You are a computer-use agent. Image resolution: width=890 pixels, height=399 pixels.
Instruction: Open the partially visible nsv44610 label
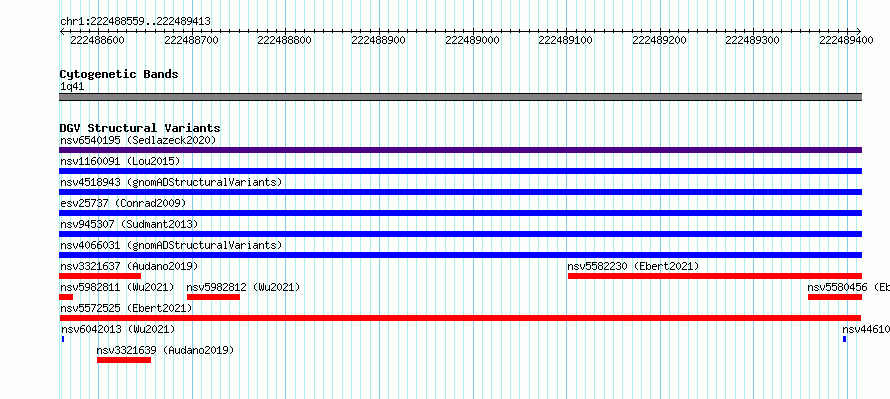coord(866,329)
